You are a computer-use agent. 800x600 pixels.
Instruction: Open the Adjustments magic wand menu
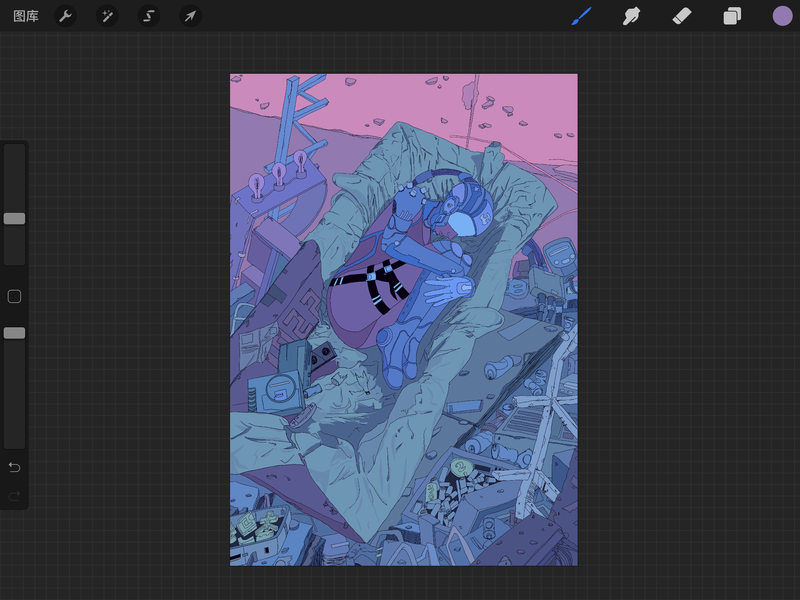click(107, 16)
